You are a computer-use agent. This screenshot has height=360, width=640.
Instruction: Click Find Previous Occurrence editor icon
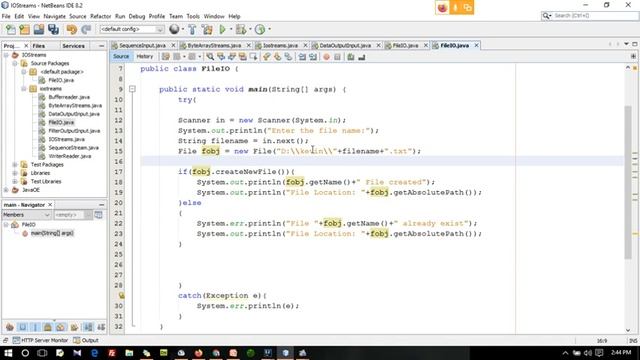click(221, 57)
